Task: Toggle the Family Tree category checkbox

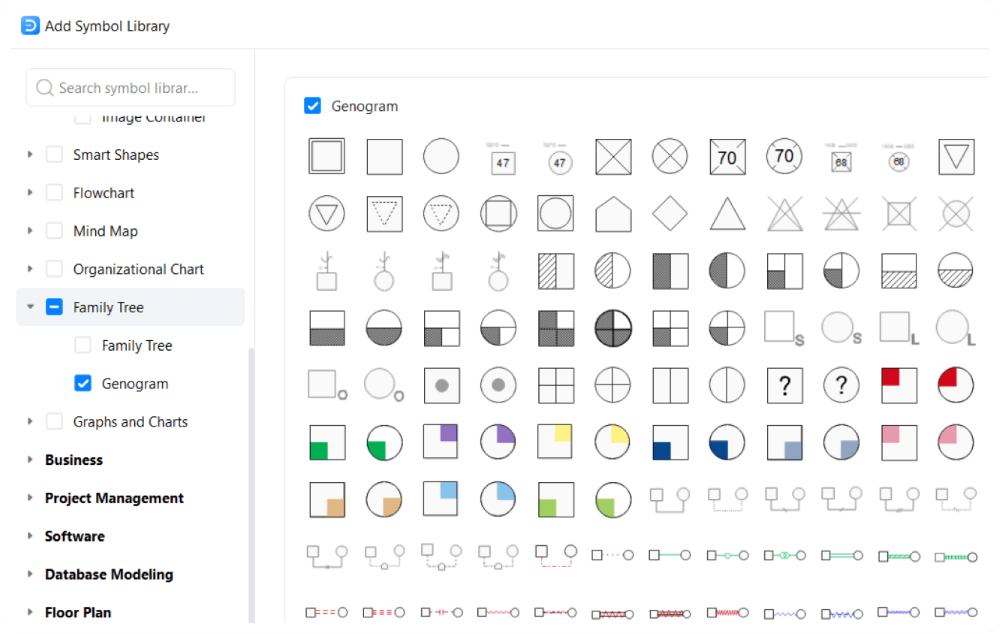Action: (x=54, y=307)
